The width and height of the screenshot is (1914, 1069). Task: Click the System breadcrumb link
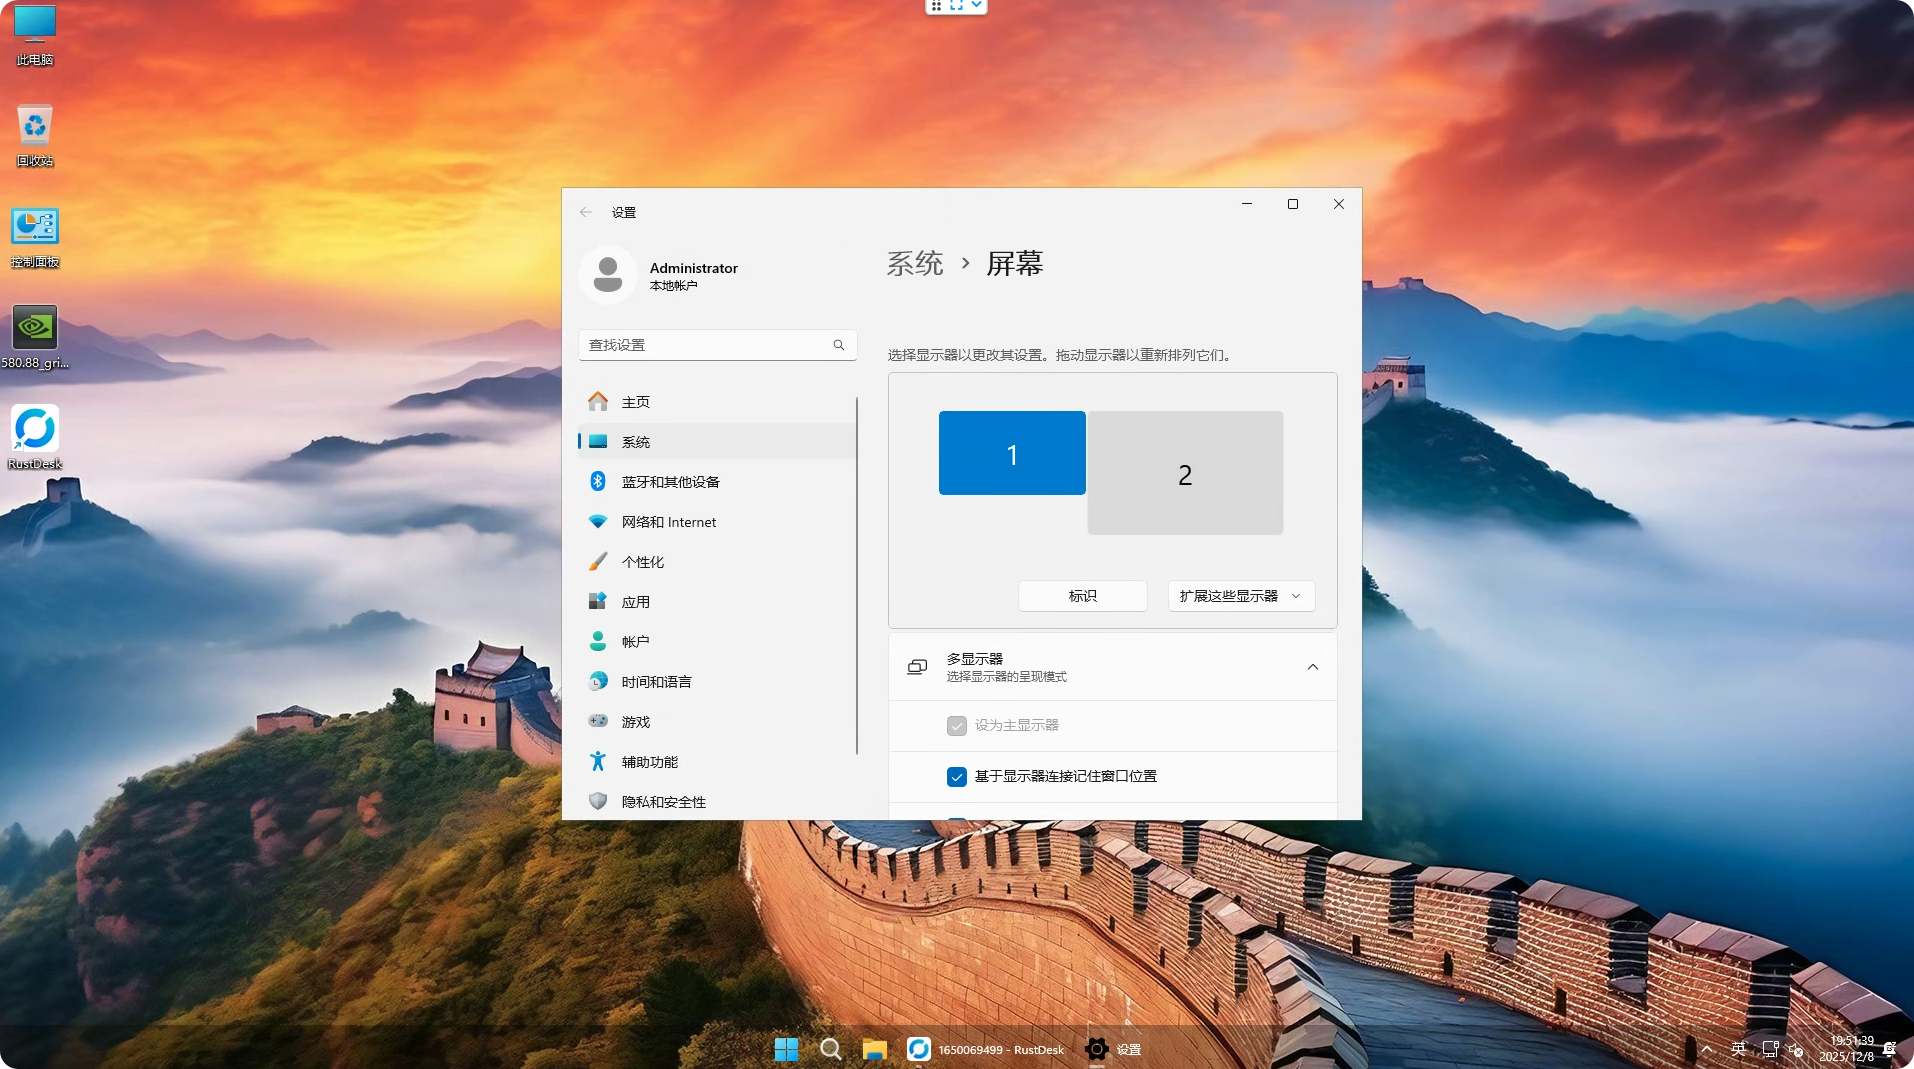(x=914, y=264)
